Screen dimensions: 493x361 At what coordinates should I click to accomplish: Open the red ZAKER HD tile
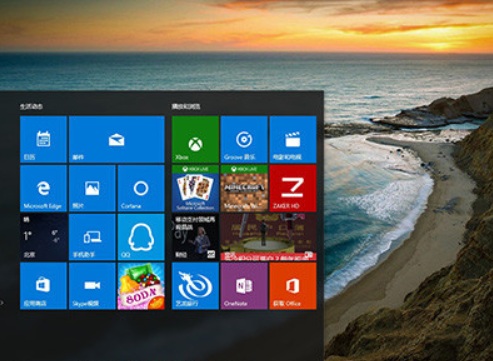tap(293, 188)
